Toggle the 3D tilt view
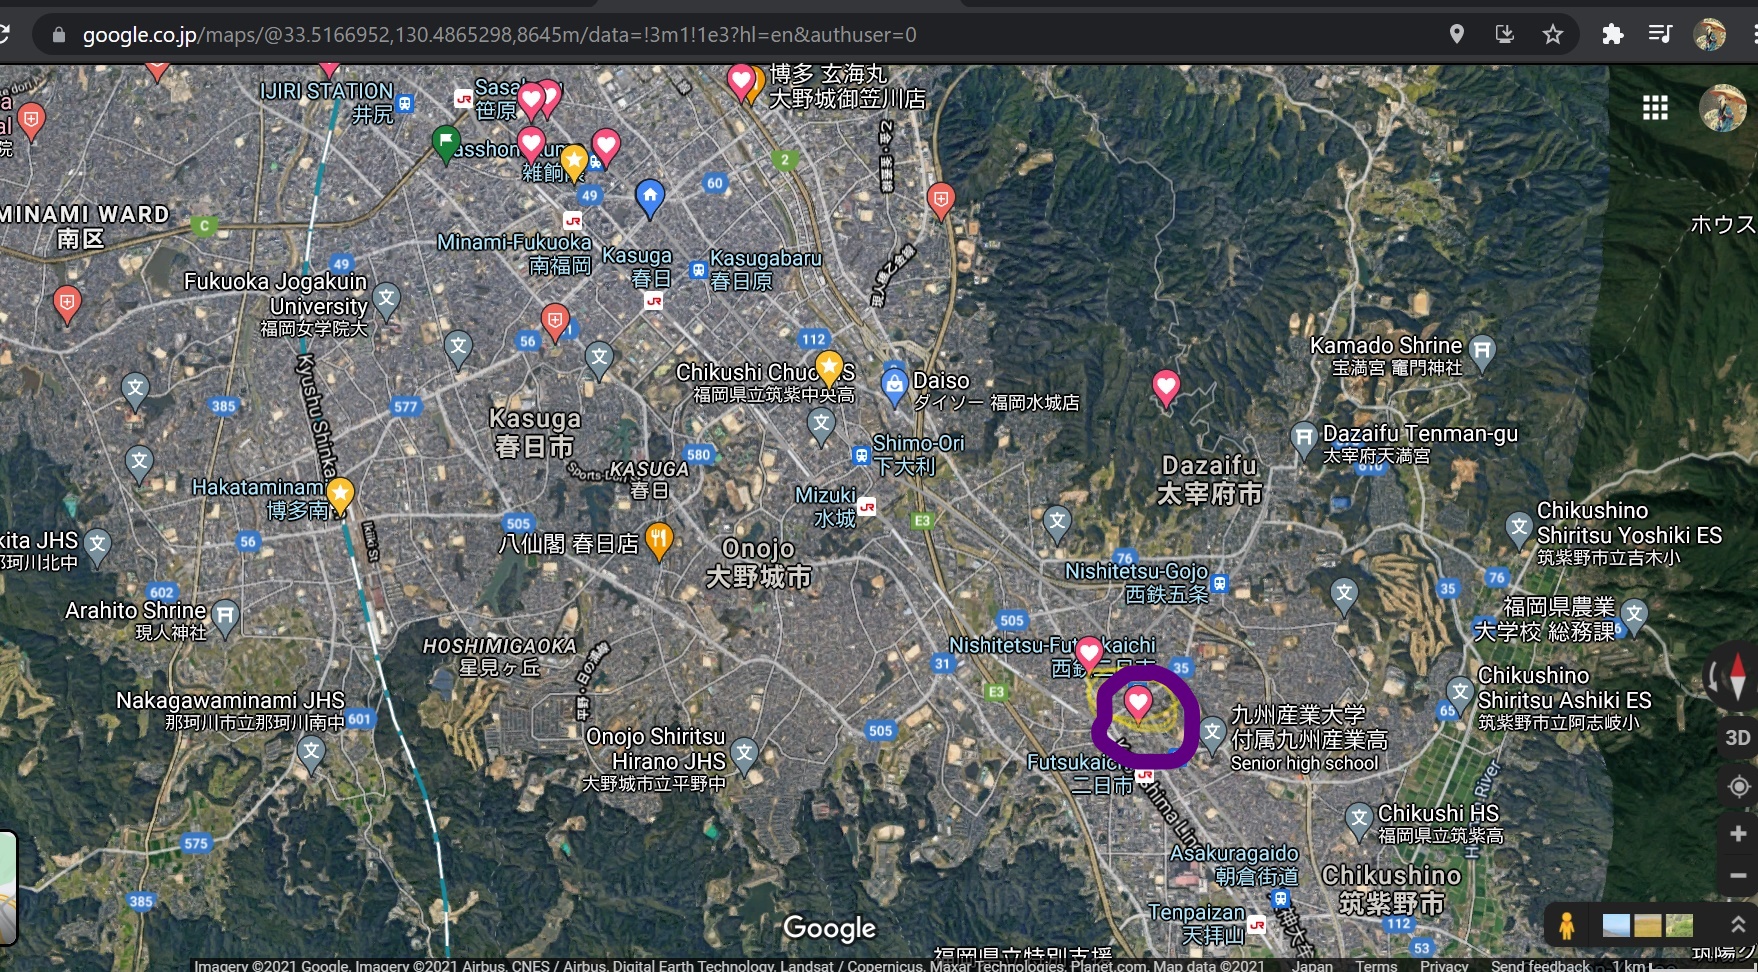This screenshot has width=1758, height=972. 1738,738
